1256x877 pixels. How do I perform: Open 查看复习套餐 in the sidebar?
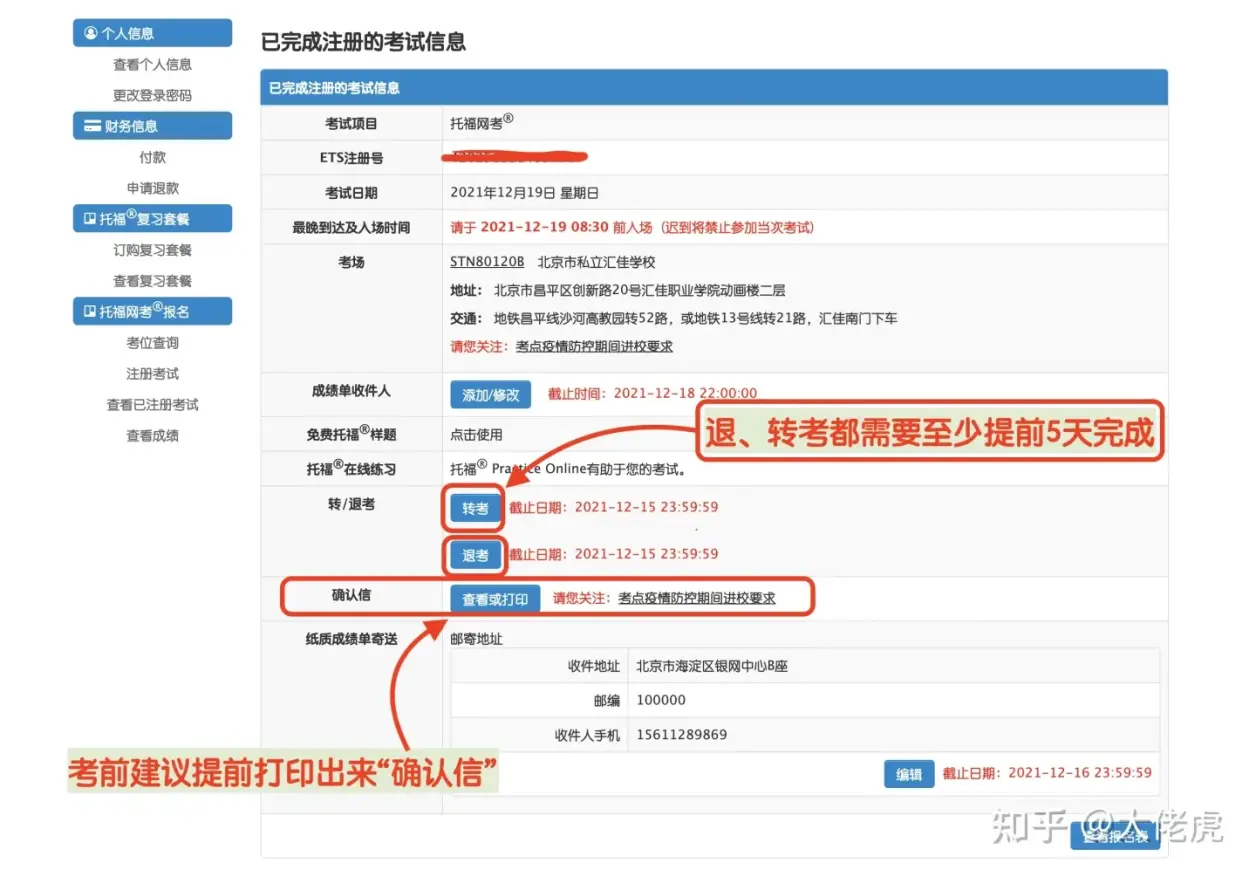point(152,281)
